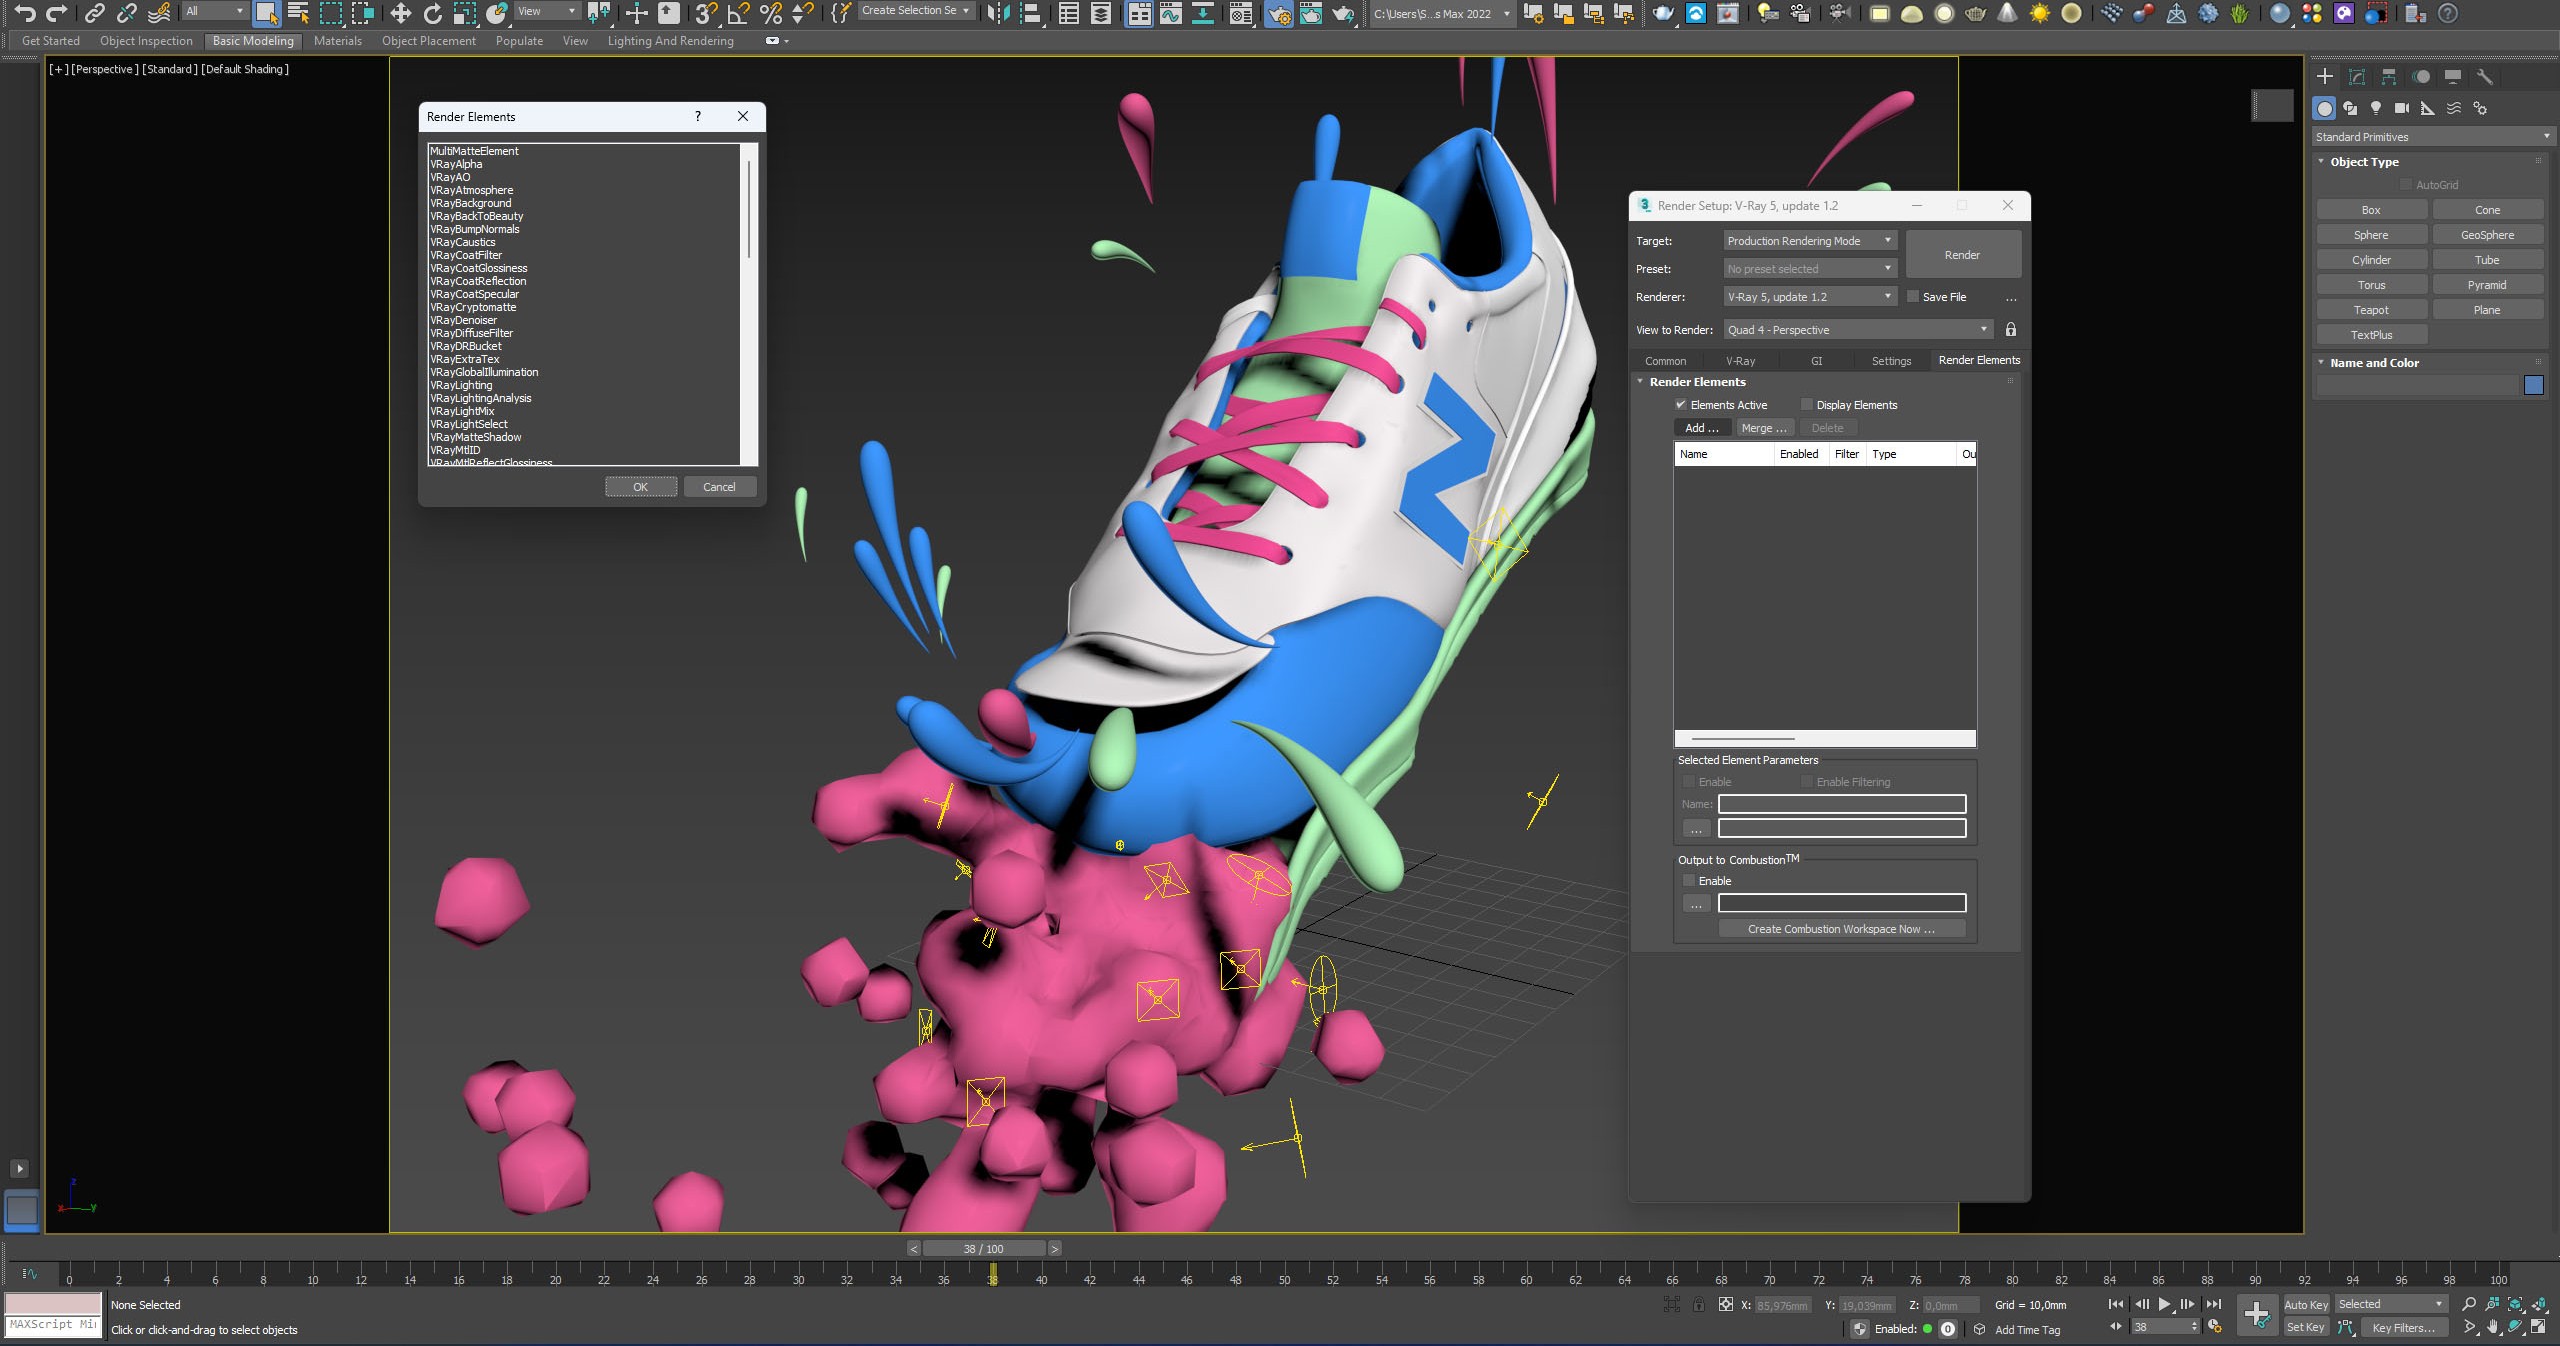Select VRayLightMix in element list
This screenshot has width=2560, height=1346.
click(x=462, y=411)
